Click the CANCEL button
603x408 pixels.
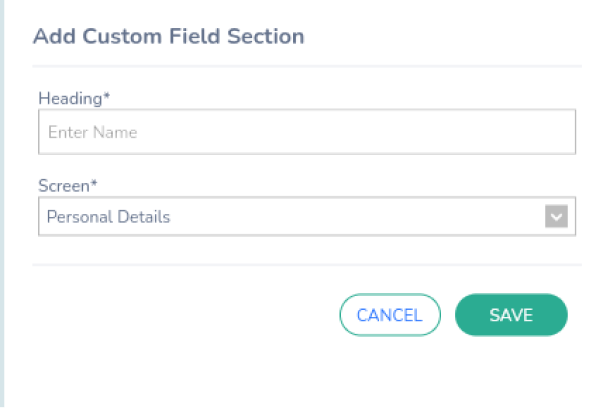pos(390,315)
